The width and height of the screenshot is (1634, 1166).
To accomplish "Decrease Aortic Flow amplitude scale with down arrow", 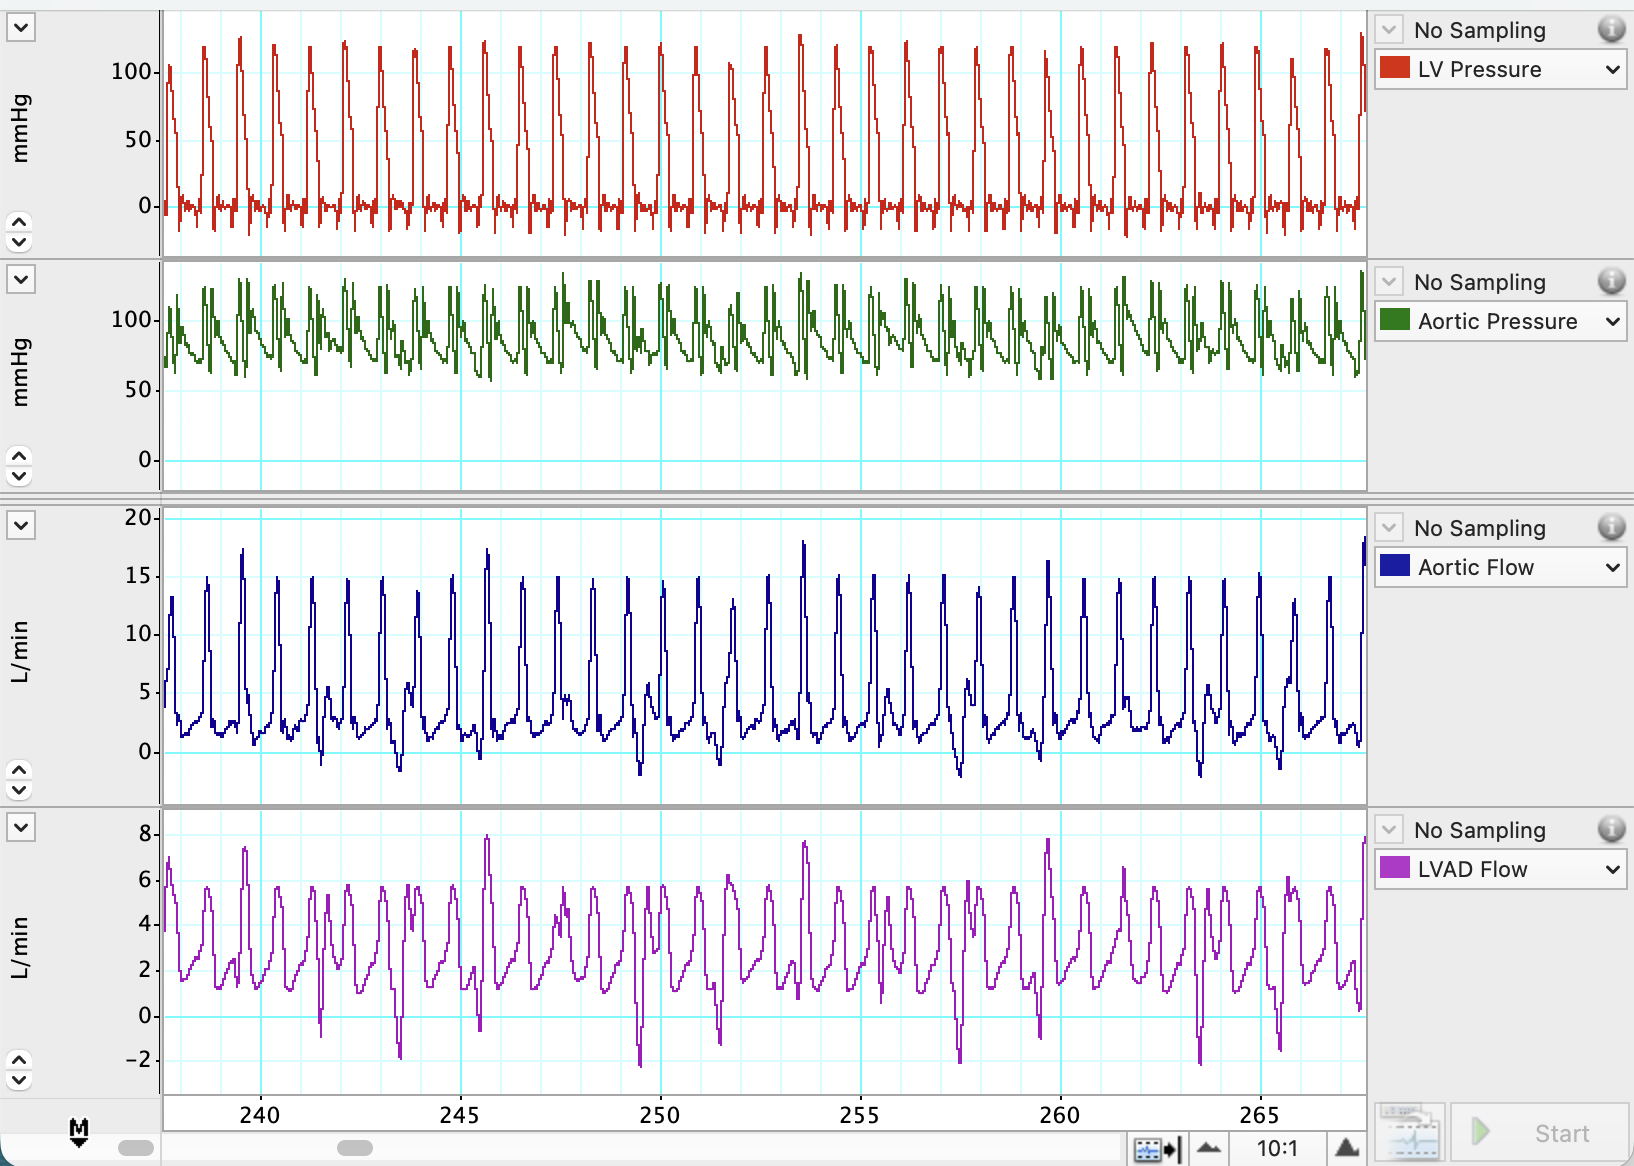I will pyautogui.click(x=20, y=790).
